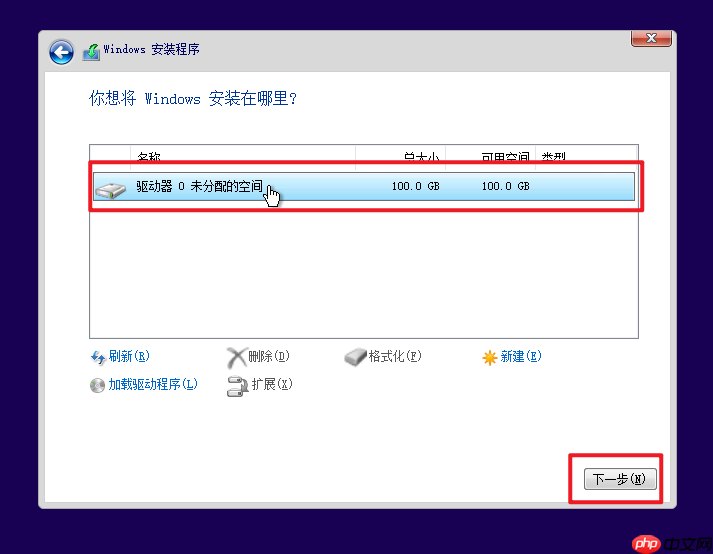This screenshot has width=713, height=554.
Task: Click the Windows Setup icon in title bar
Action: (x=91, y=52)
